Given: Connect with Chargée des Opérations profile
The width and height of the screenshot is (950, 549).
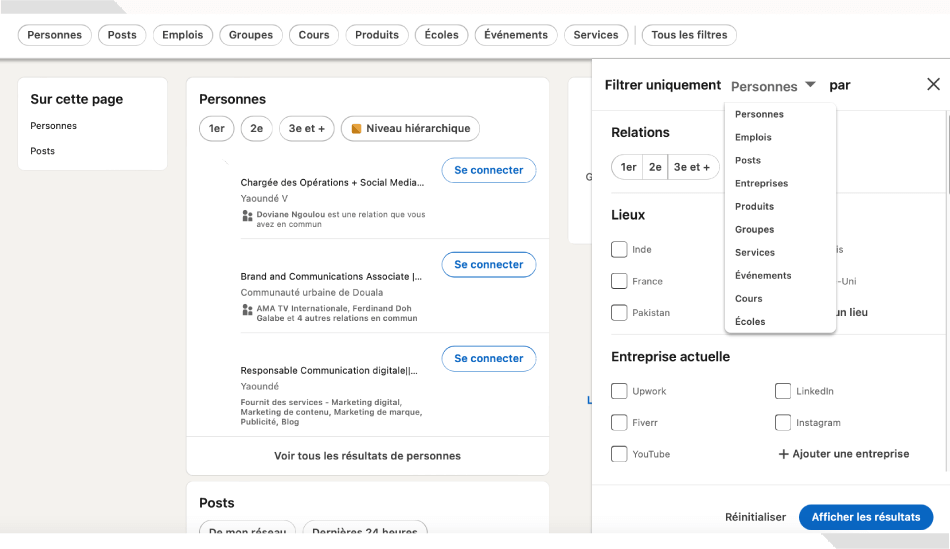Looking at the screenshot, I should click(x=488, y=170).
